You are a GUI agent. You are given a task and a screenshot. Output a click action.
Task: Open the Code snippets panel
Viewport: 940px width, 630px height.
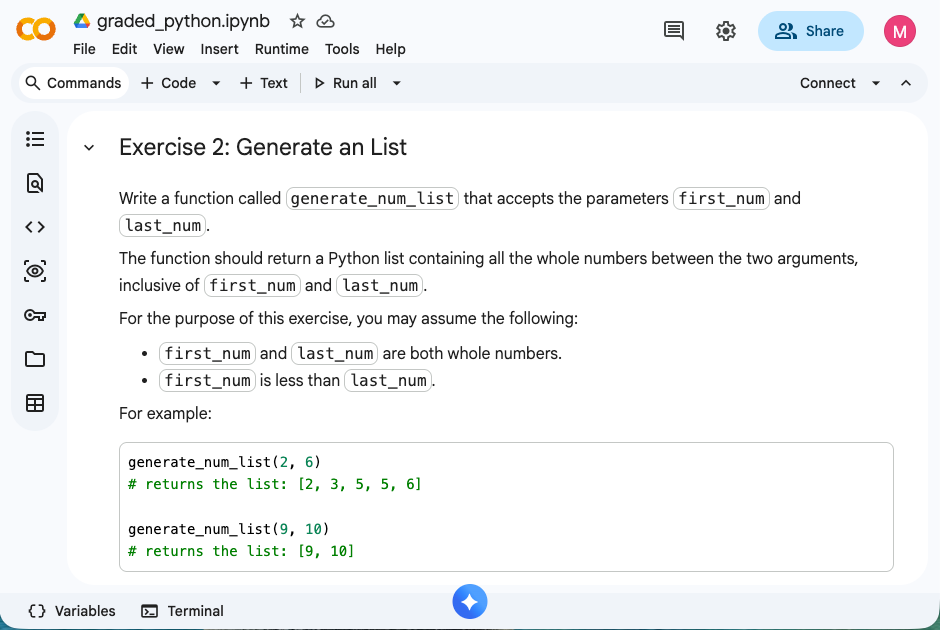[x=35, y=227]
